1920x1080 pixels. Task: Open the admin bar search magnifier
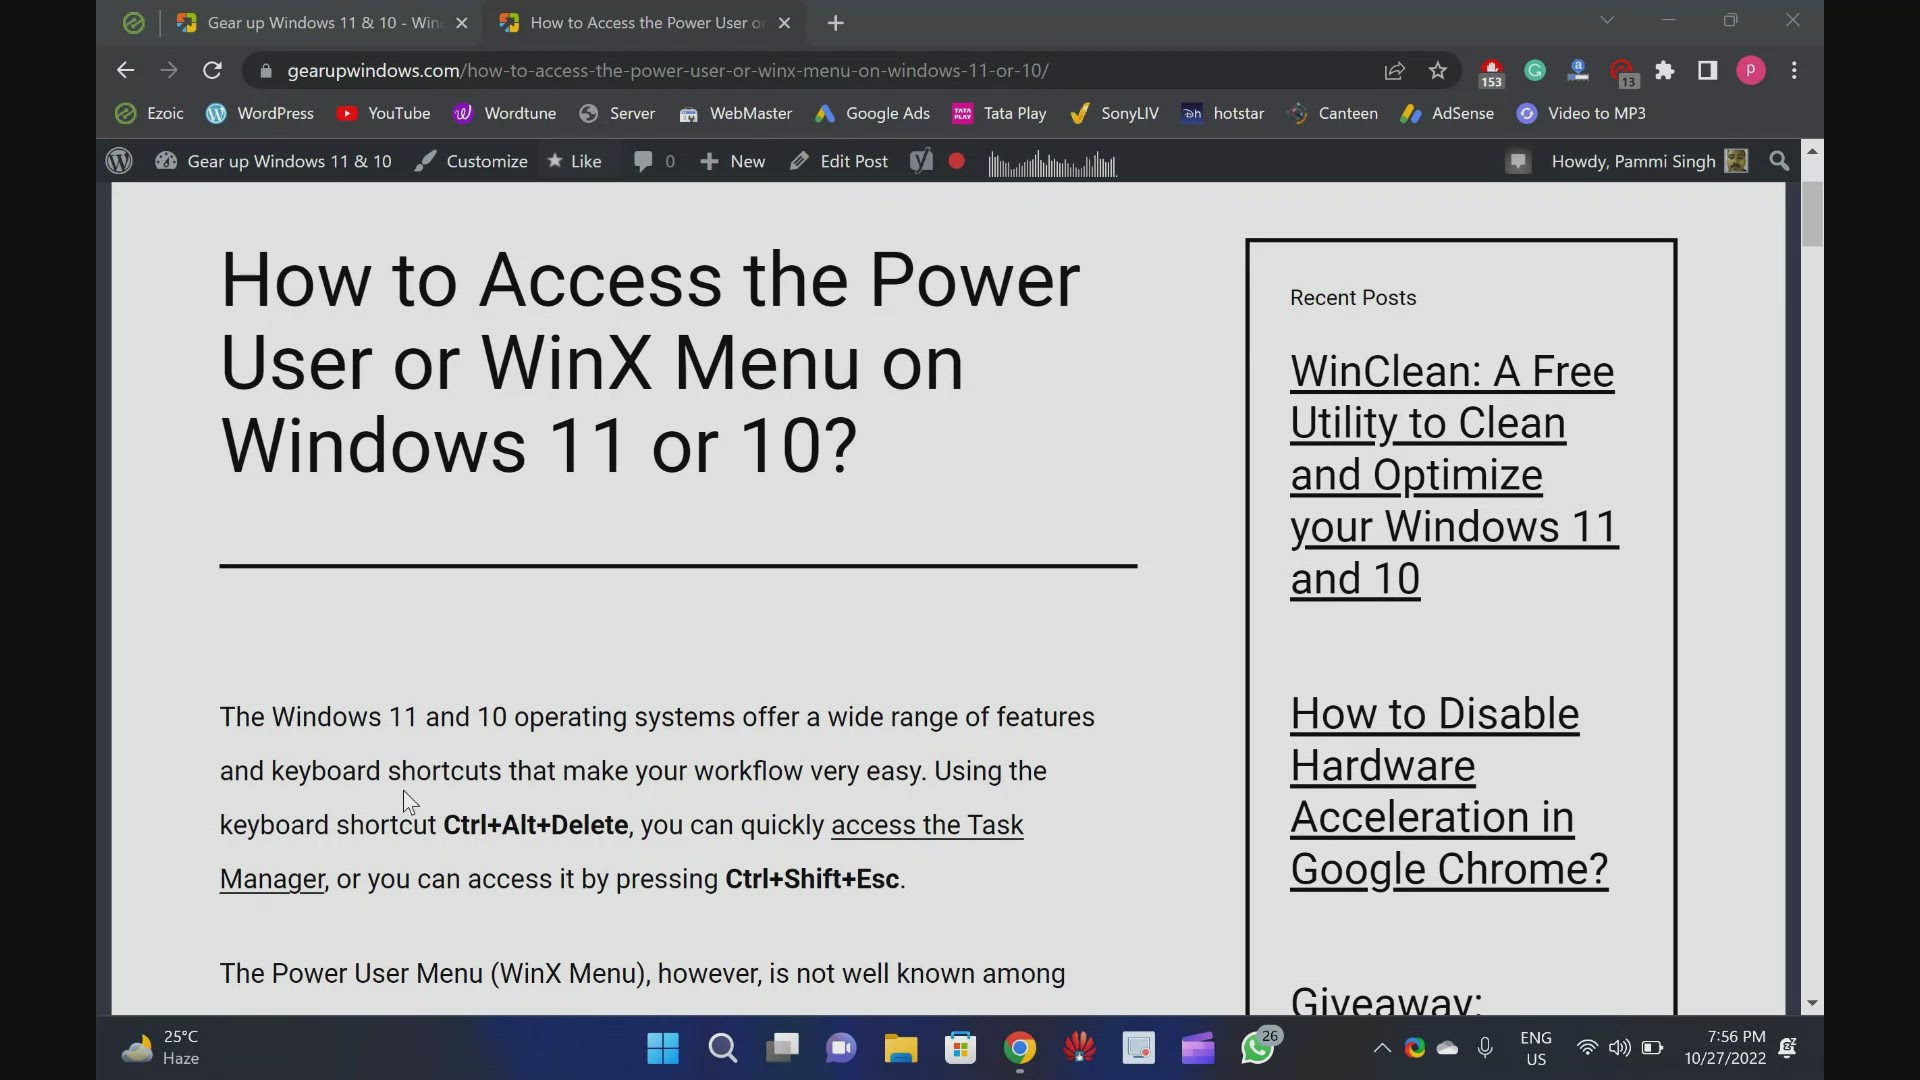tap(1779, 161)
